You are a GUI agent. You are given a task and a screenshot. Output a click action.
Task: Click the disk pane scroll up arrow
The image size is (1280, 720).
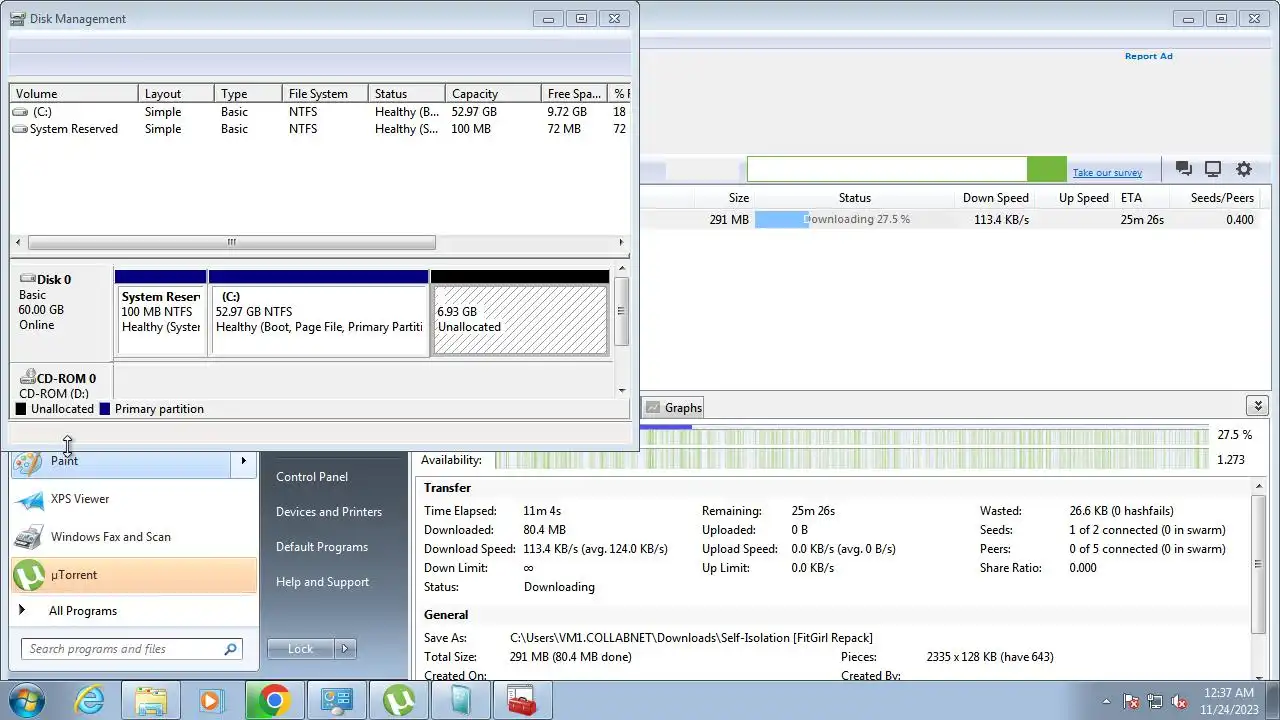(622, 267)
